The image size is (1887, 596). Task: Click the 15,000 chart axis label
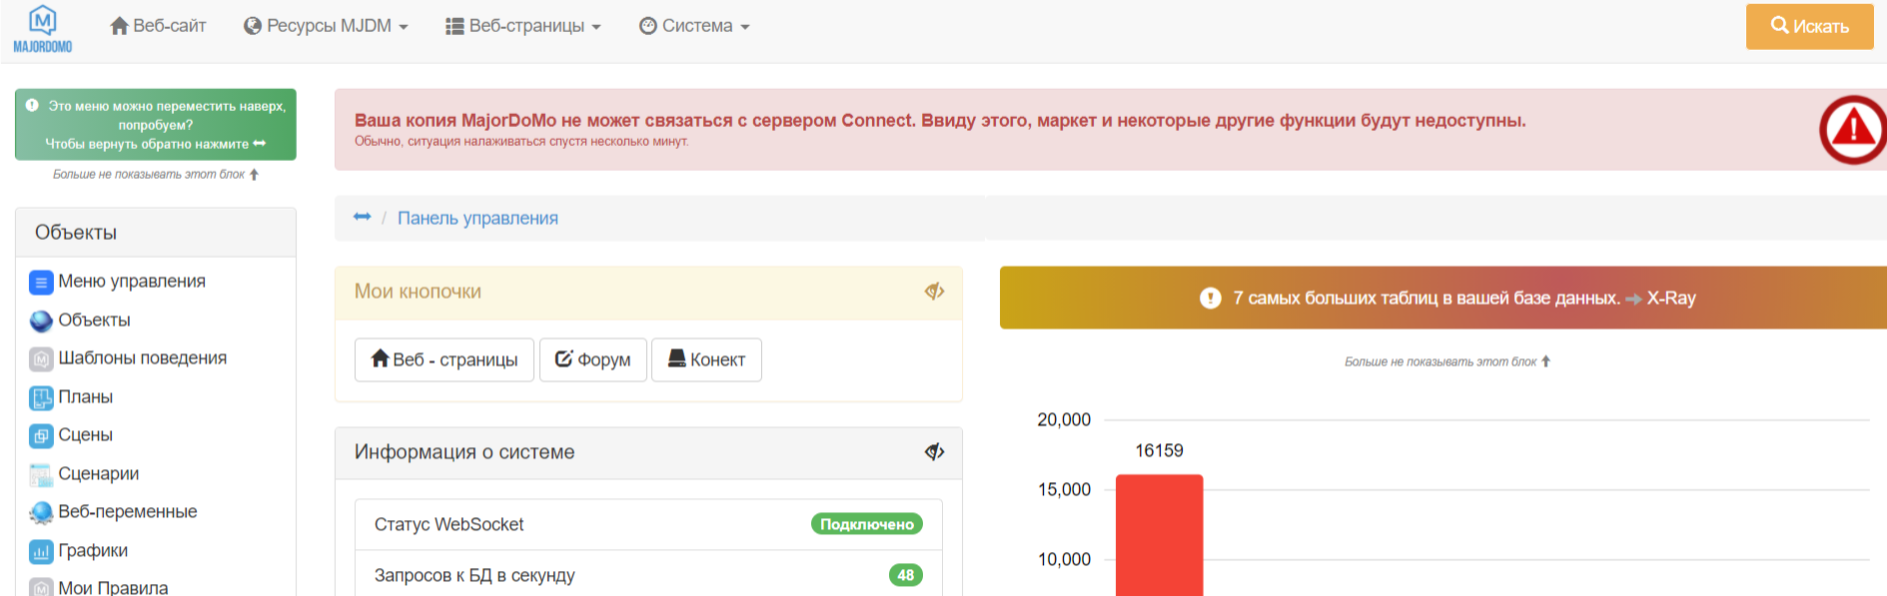pyautogui.click(x=1063, y=490)
